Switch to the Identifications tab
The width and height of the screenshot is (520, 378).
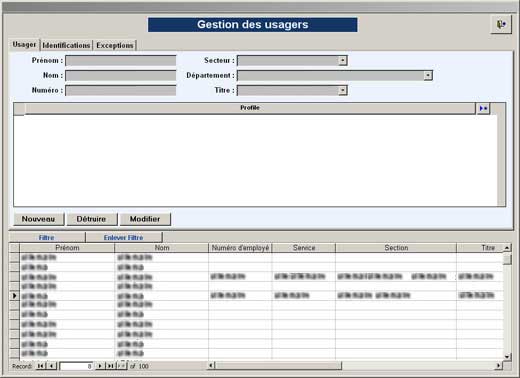[x=66, y=45]
